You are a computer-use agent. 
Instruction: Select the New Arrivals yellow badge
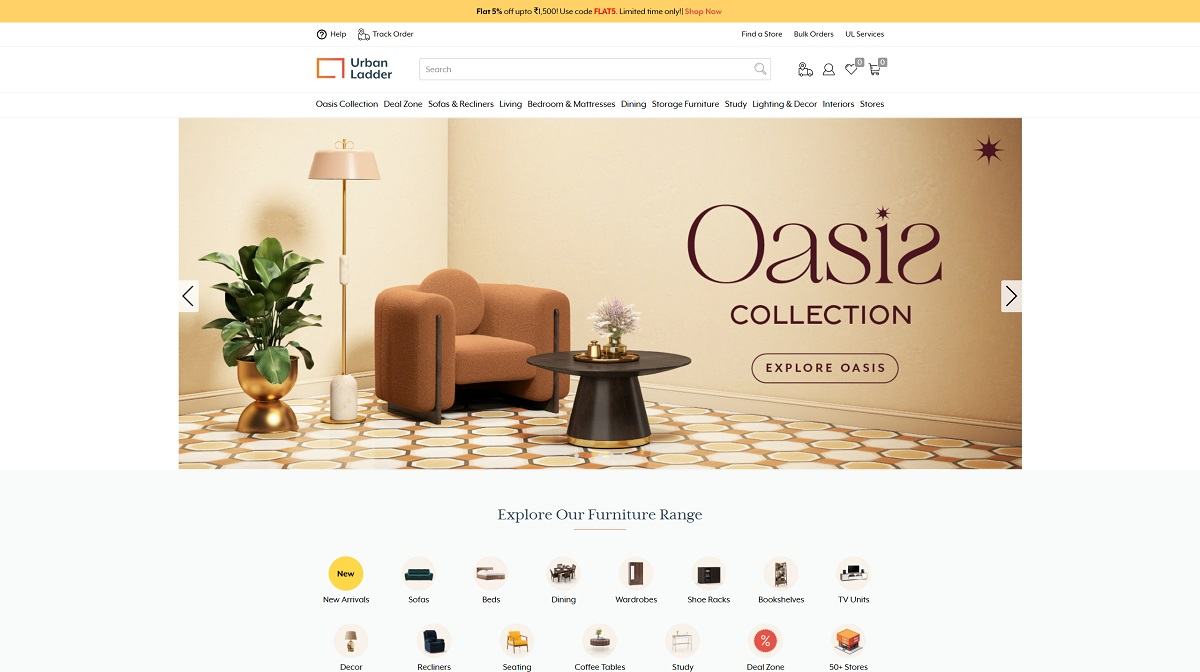pos(346,574)
